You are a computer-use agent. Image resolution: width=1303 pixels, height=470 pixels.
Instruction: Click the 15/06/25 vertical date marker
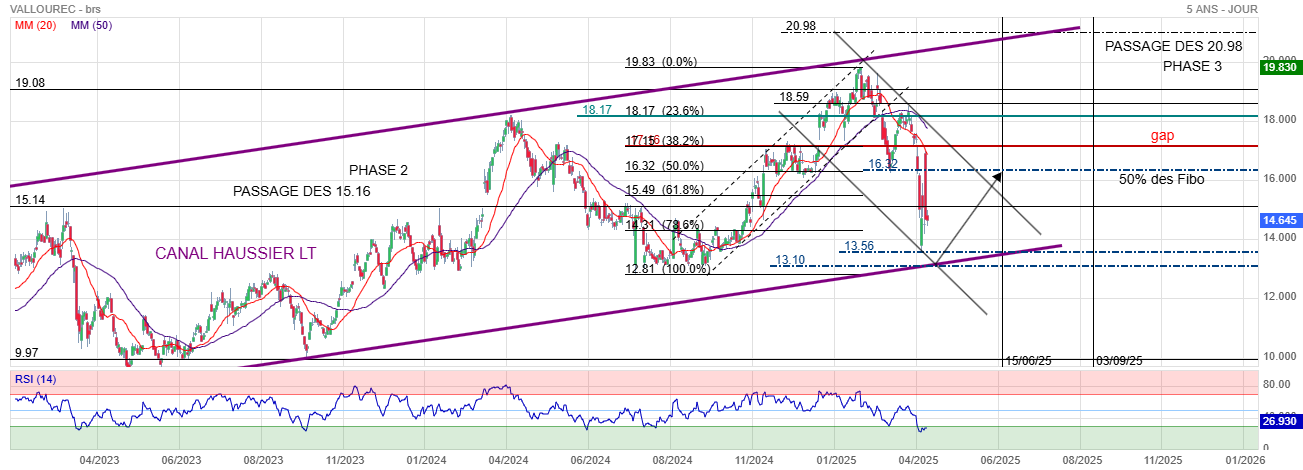pos(1028,360)
